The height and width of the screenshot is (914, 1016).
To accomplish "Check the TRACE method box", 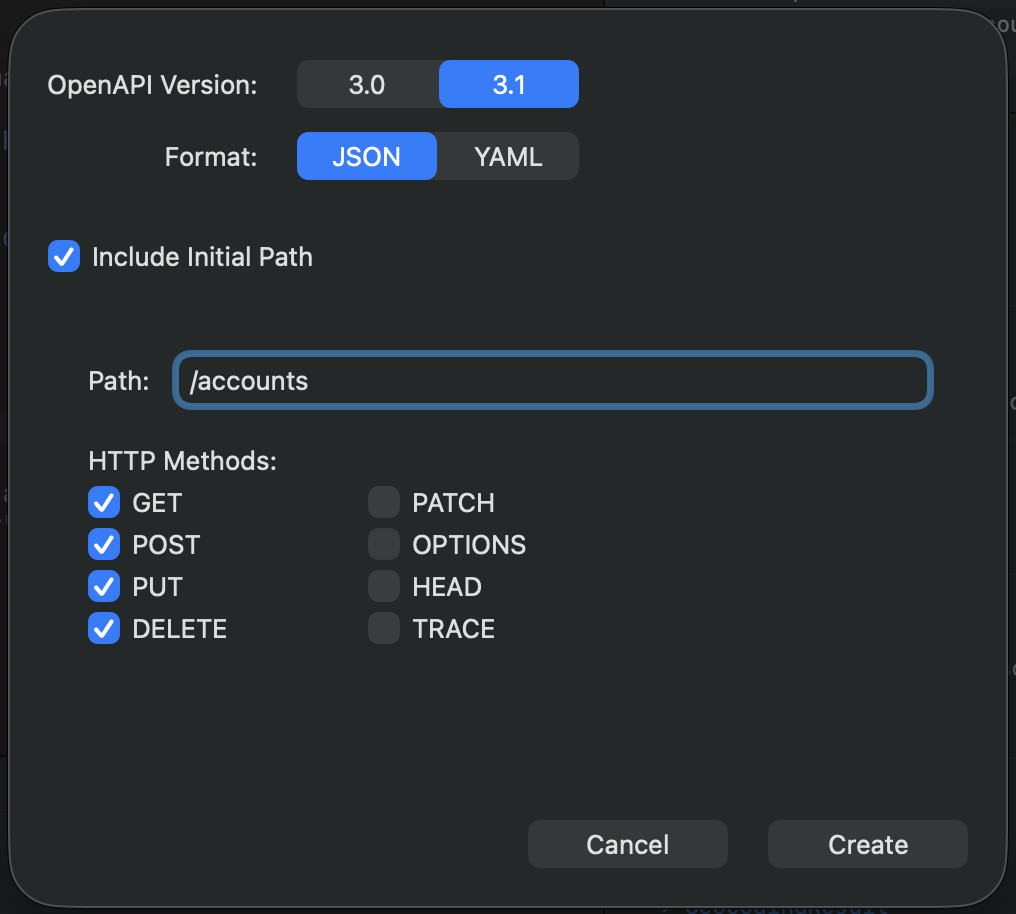I will coord(384,628).
